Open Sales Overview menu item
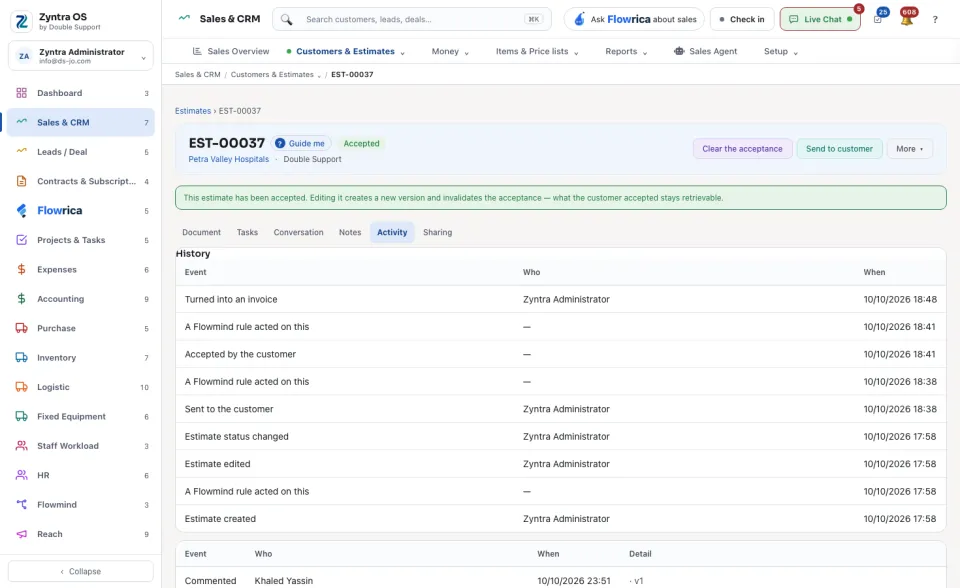This screenshot has height=588, width=960. pos(231,51)
